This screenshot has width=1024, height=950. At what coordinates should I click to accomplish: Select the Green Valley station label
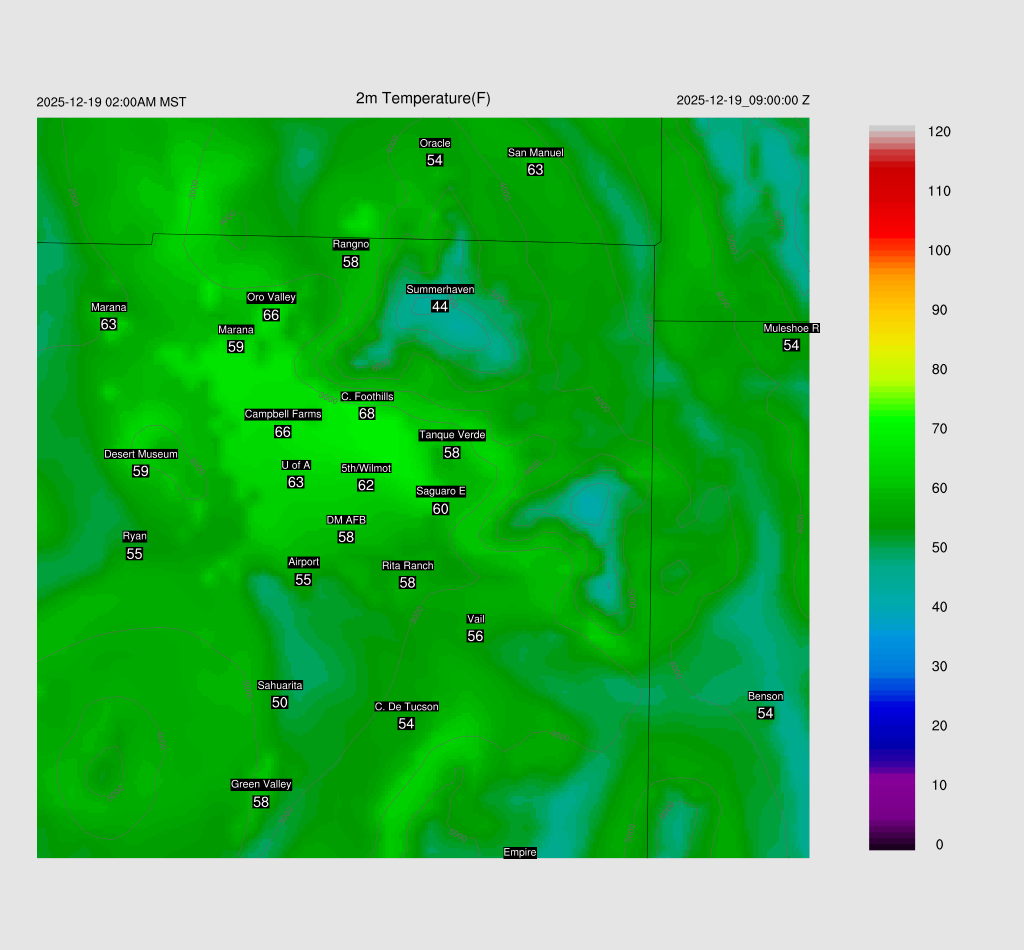[261, 784]
